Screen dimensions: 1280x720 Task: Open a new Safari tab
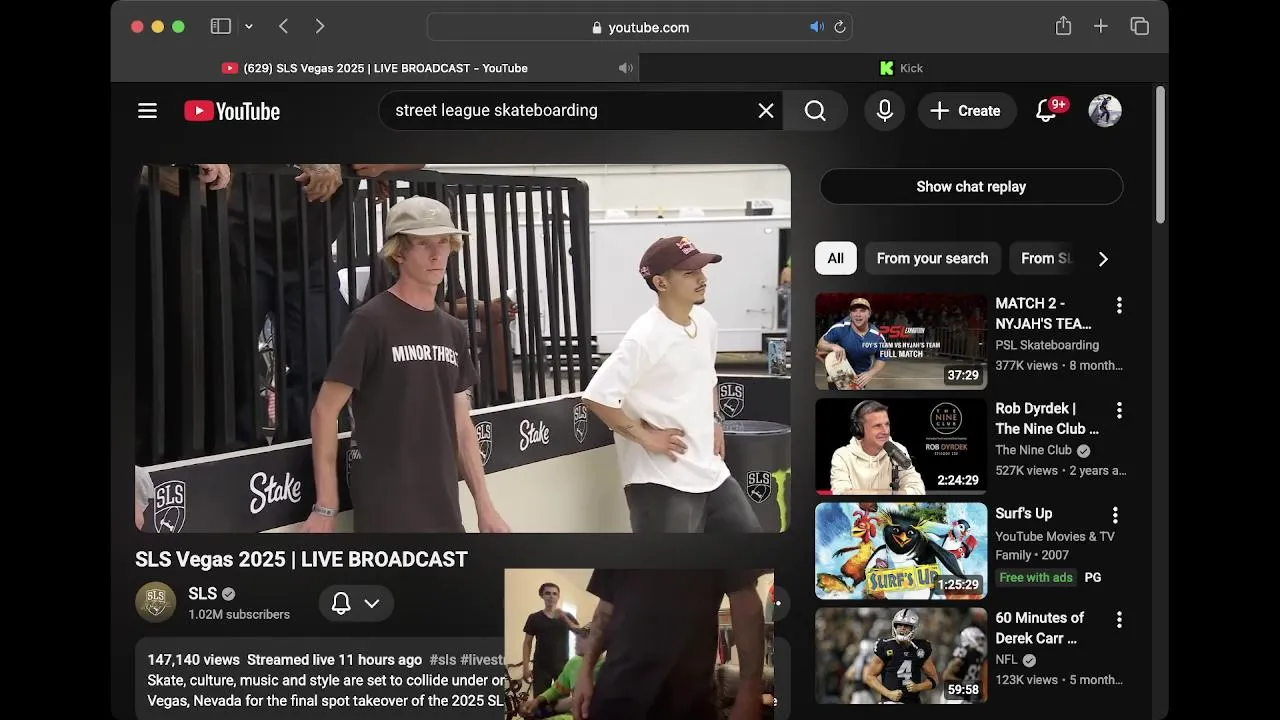tap(1101, 27)
